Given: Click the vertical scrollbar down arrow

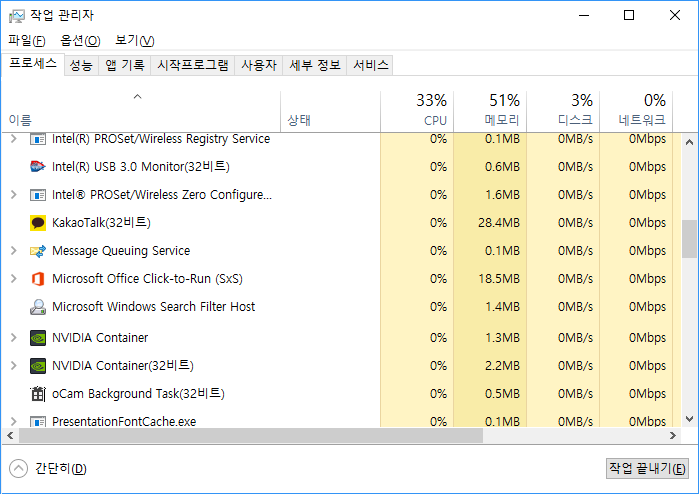Looking at the screenshot, I should [689, 419].
